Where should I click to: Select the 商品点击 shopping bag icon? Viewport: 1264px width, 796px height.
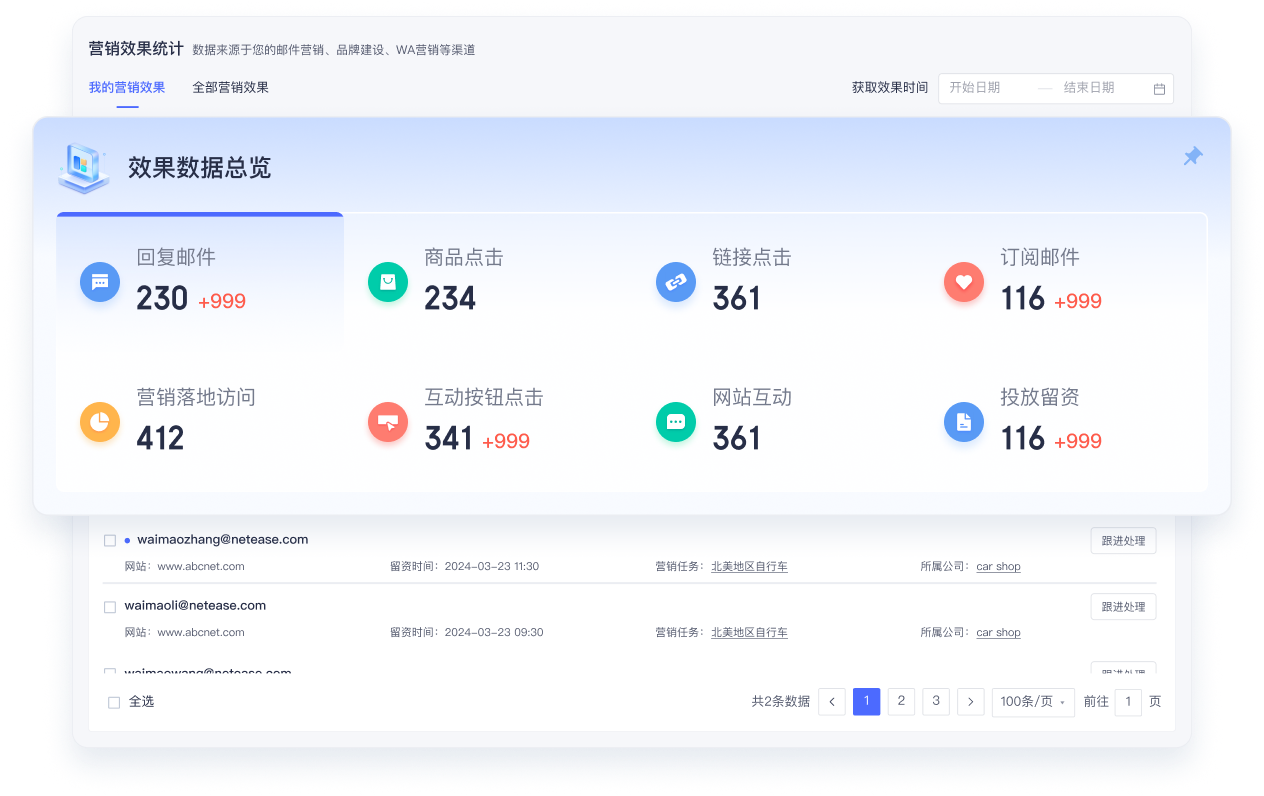click(388, 281)
